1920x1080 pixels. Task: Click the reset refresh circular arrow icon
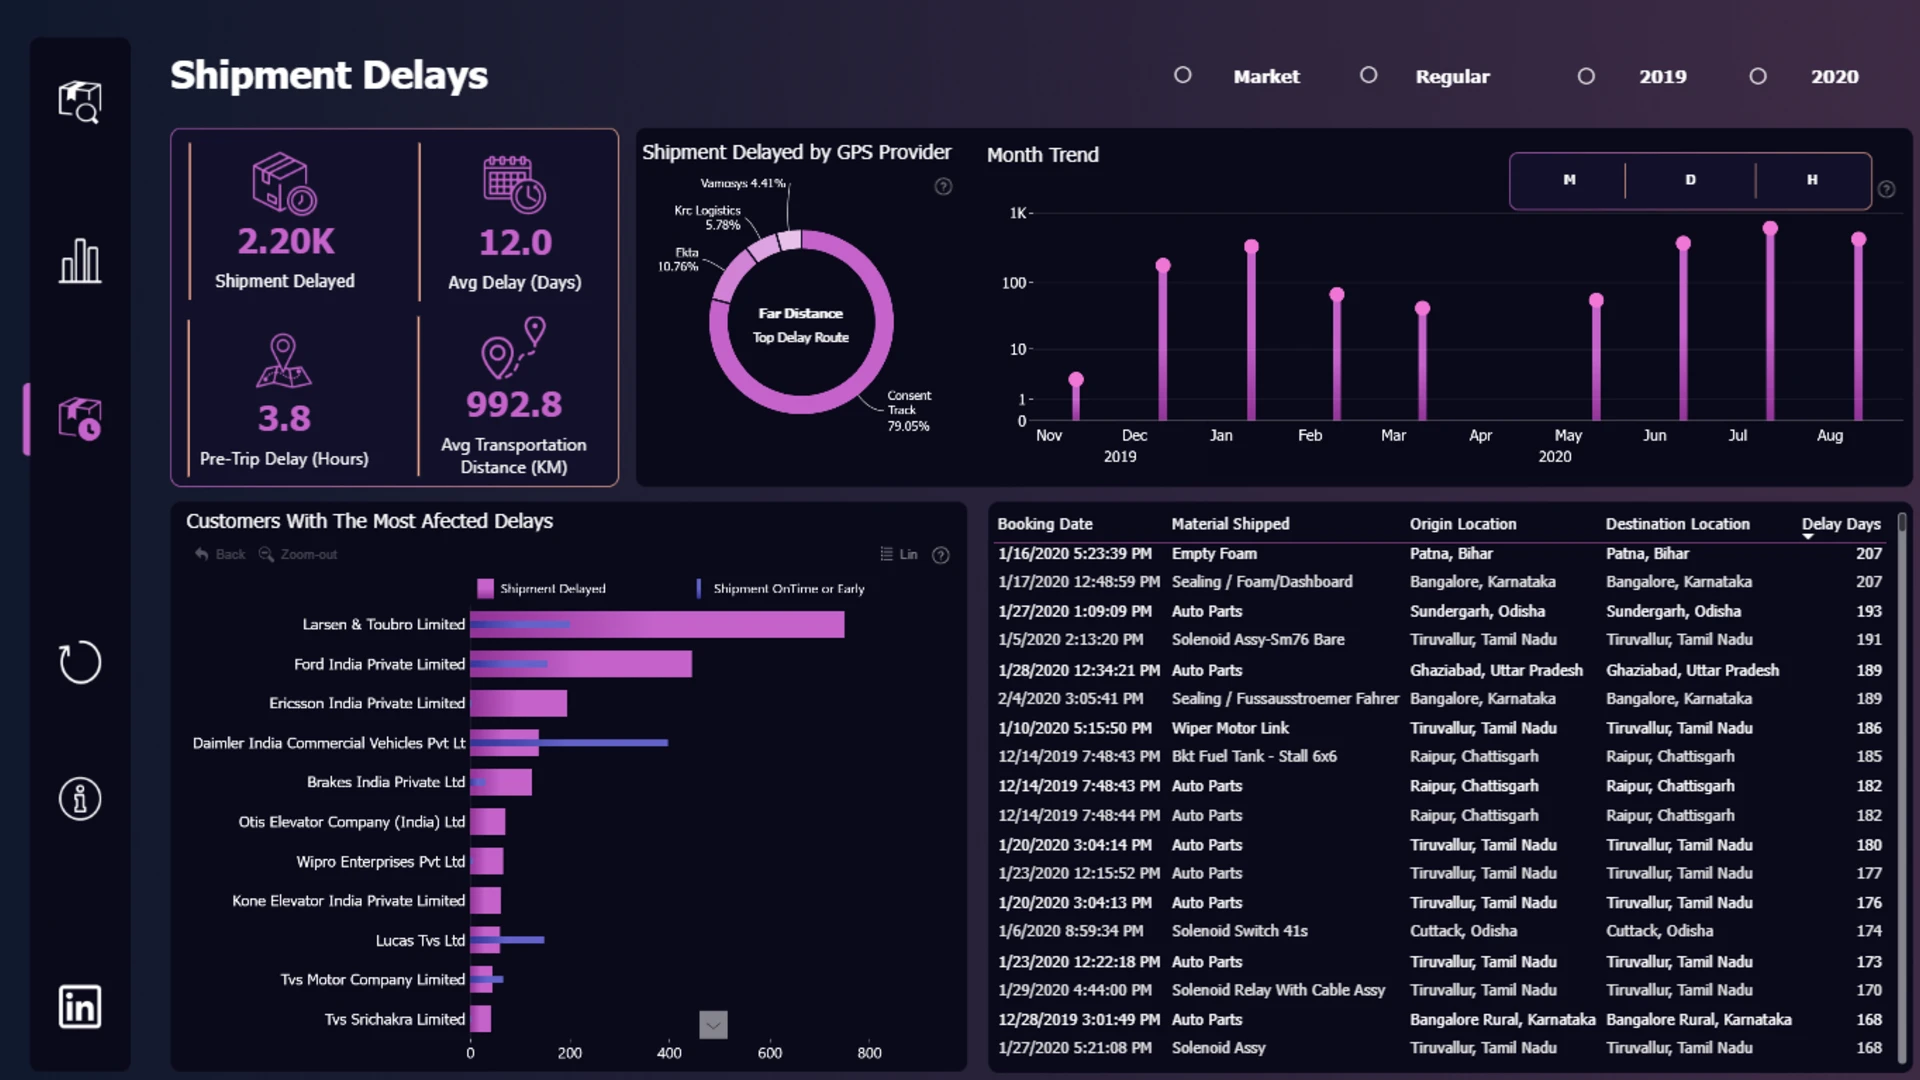click(80, 662)
